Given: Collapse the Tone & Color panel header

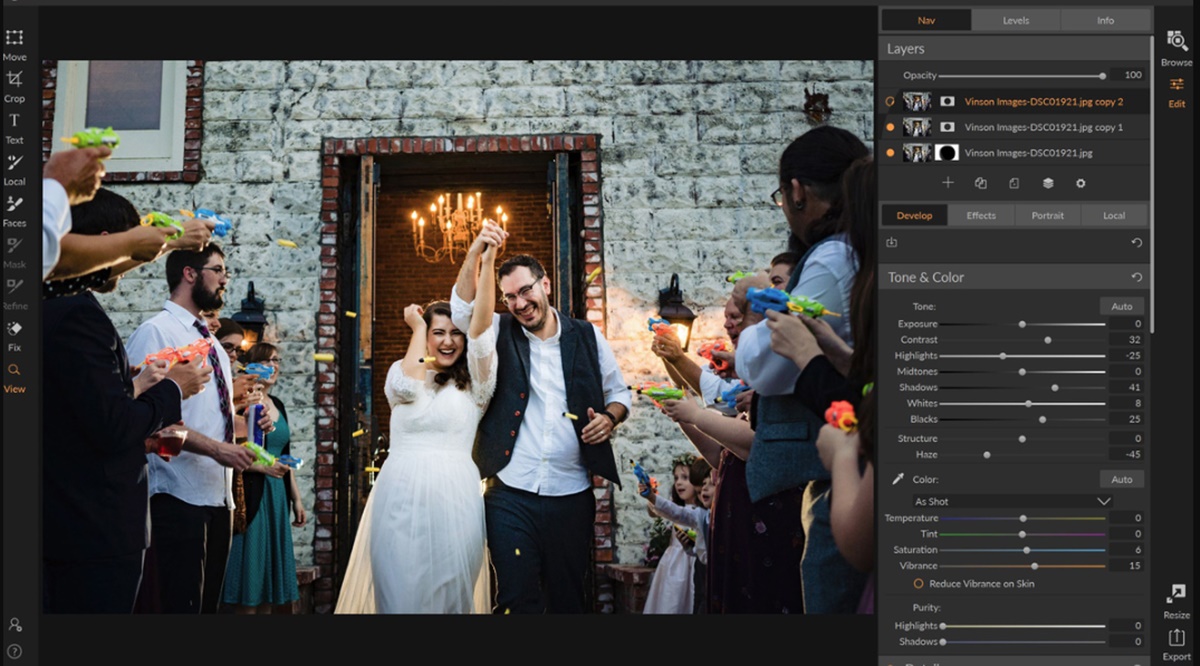Looking at the screenshot, I should pos(926,277).
